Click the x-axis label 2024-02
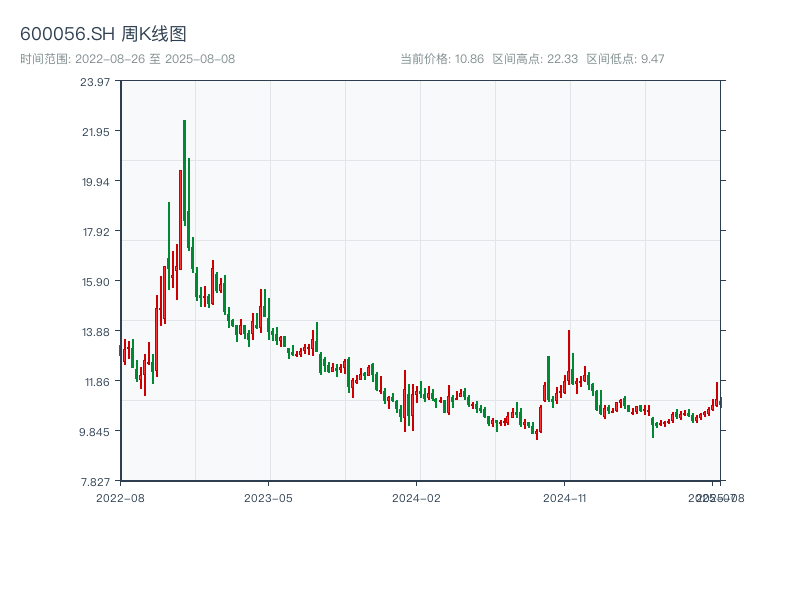 click(x=416, y=498)
